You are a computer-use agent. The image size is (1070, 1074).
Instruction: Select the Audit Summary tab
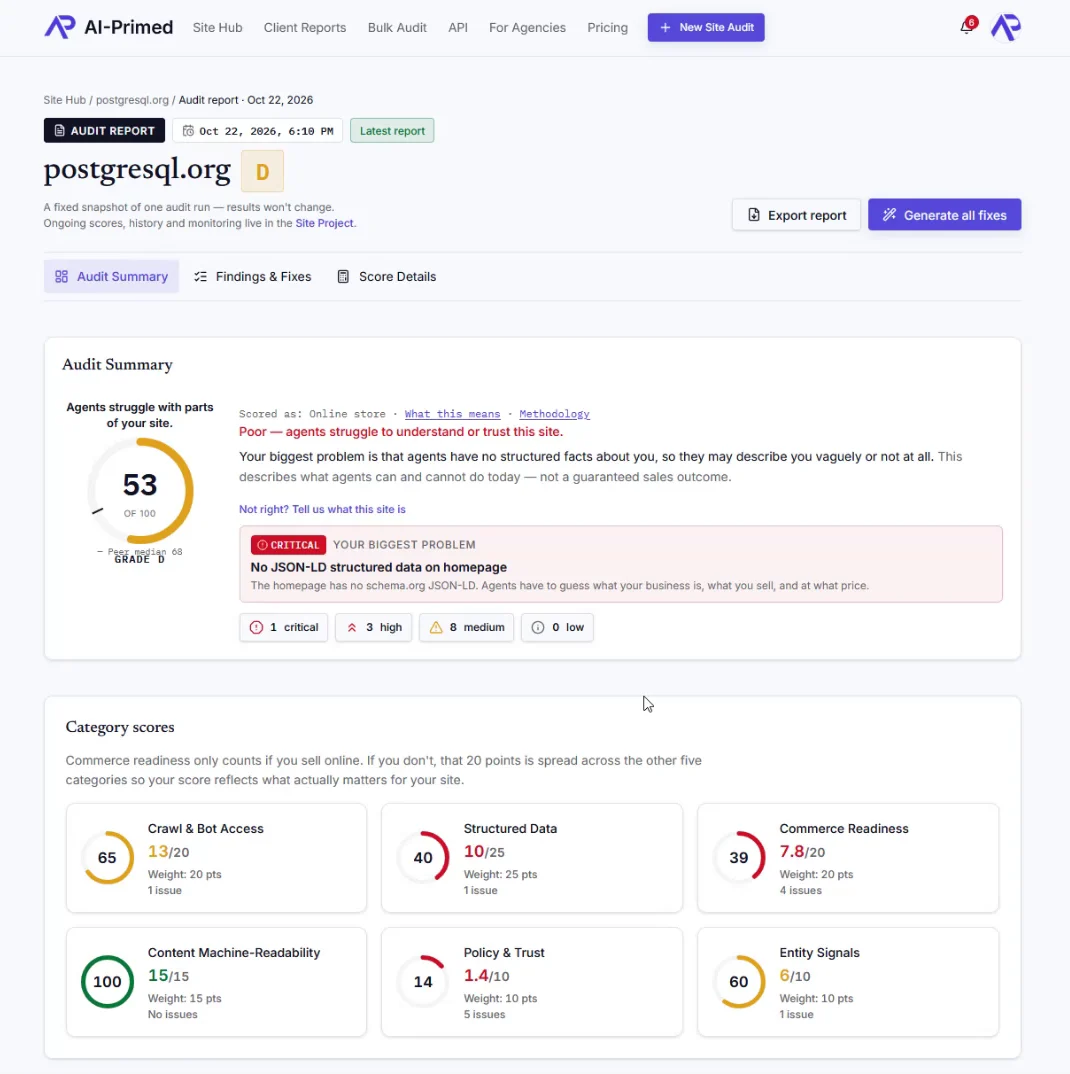(112, 277)
